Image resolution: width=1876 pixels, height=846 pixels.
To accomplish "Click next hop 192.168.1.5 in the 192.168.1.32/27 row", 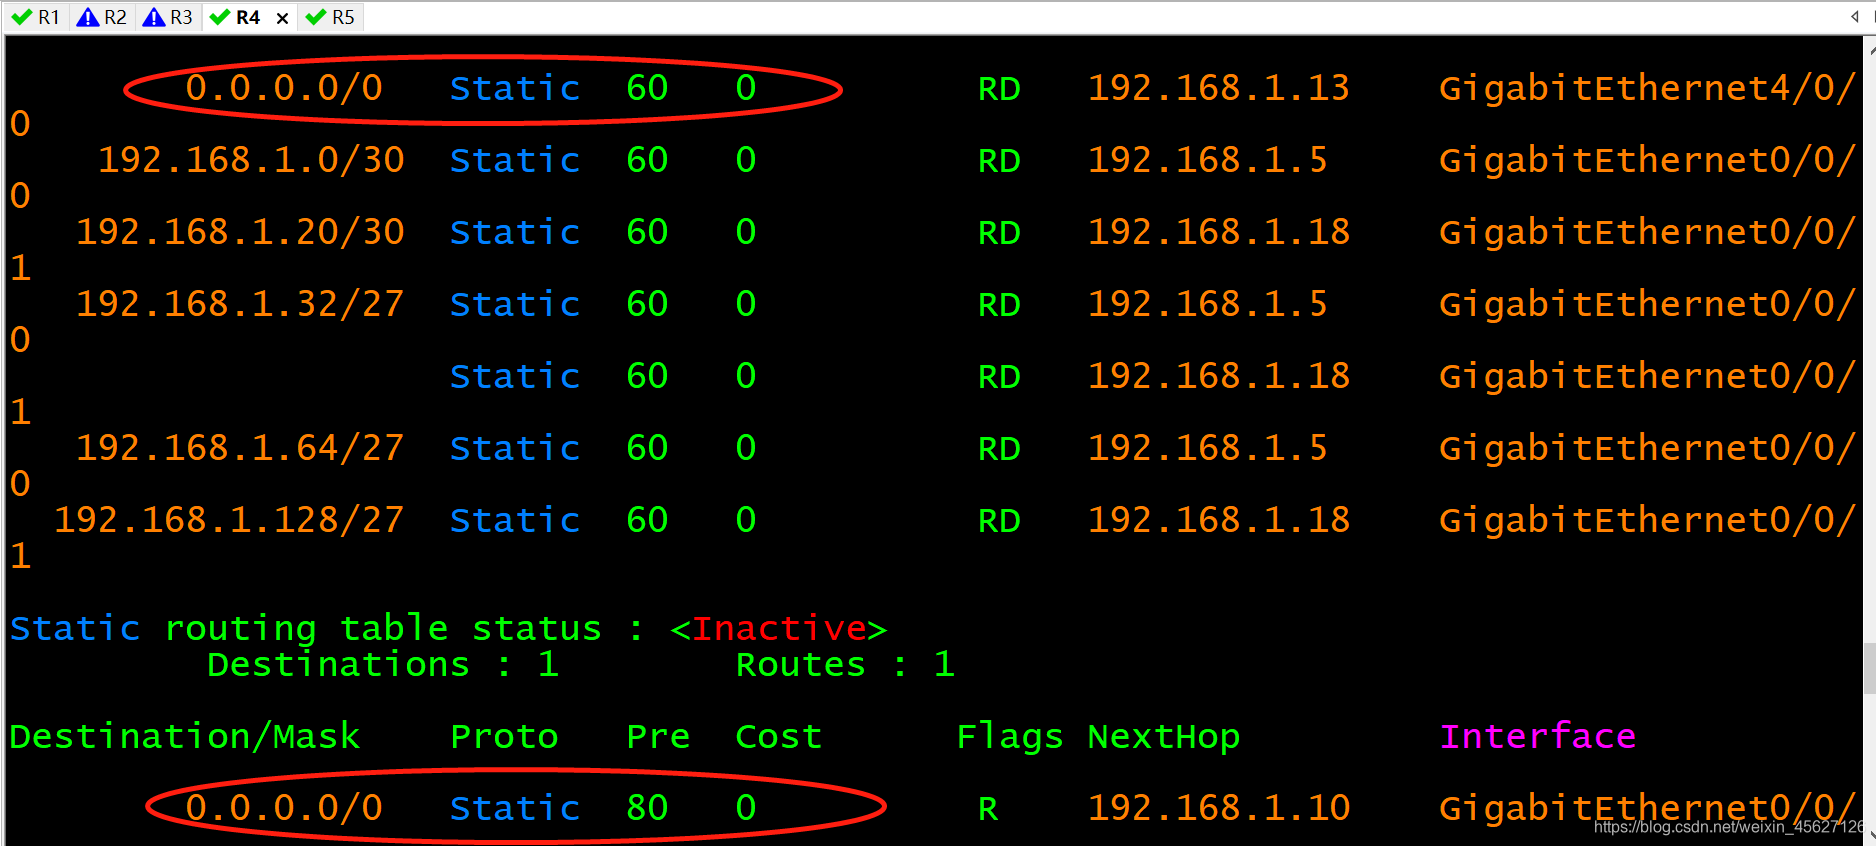I will click(1208, 304).
